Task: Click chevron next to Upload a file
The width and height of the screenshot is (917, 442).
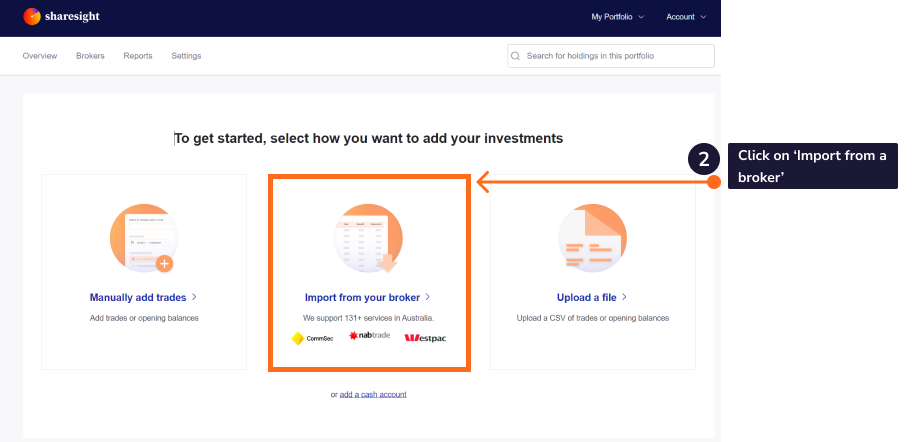Action: click(625, 297)
